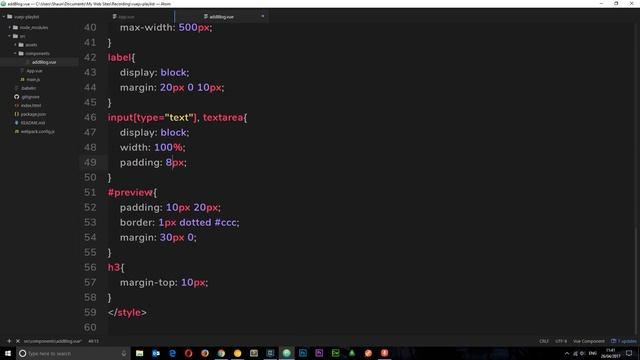640x360 pixels.
Task: Click the '#preview' selector text
Action: click(x=130, y=192)
